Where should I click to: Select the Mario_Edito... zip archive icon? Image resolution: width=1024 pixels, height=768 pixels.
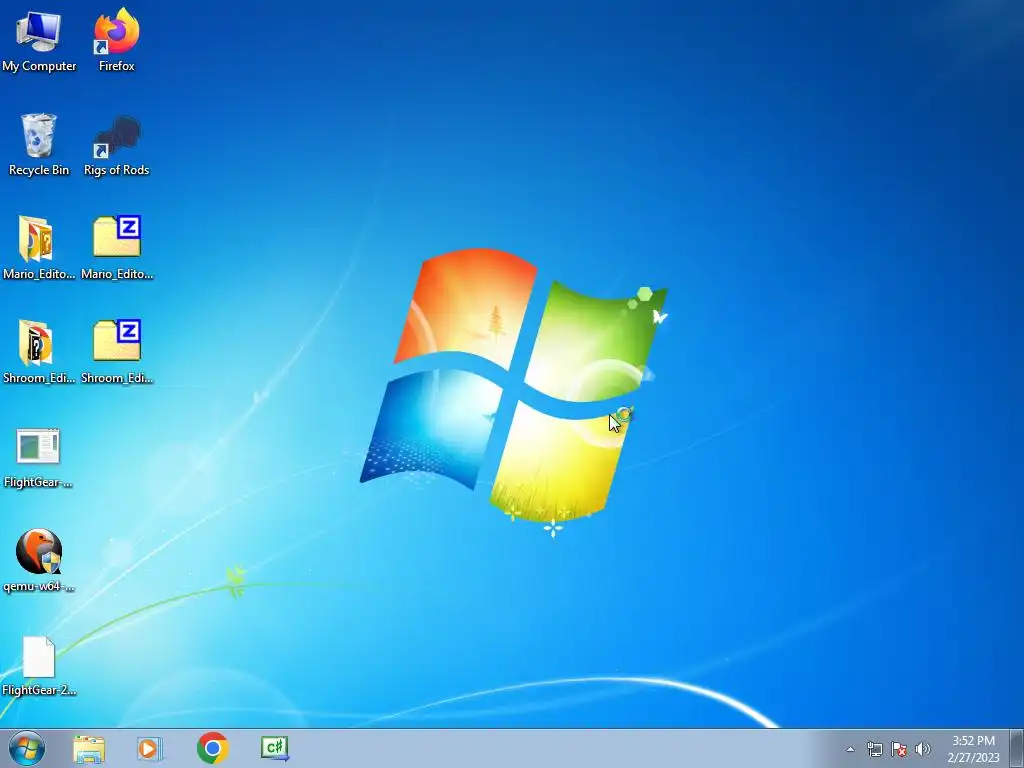pyautogui.click(x=117, y=236)
